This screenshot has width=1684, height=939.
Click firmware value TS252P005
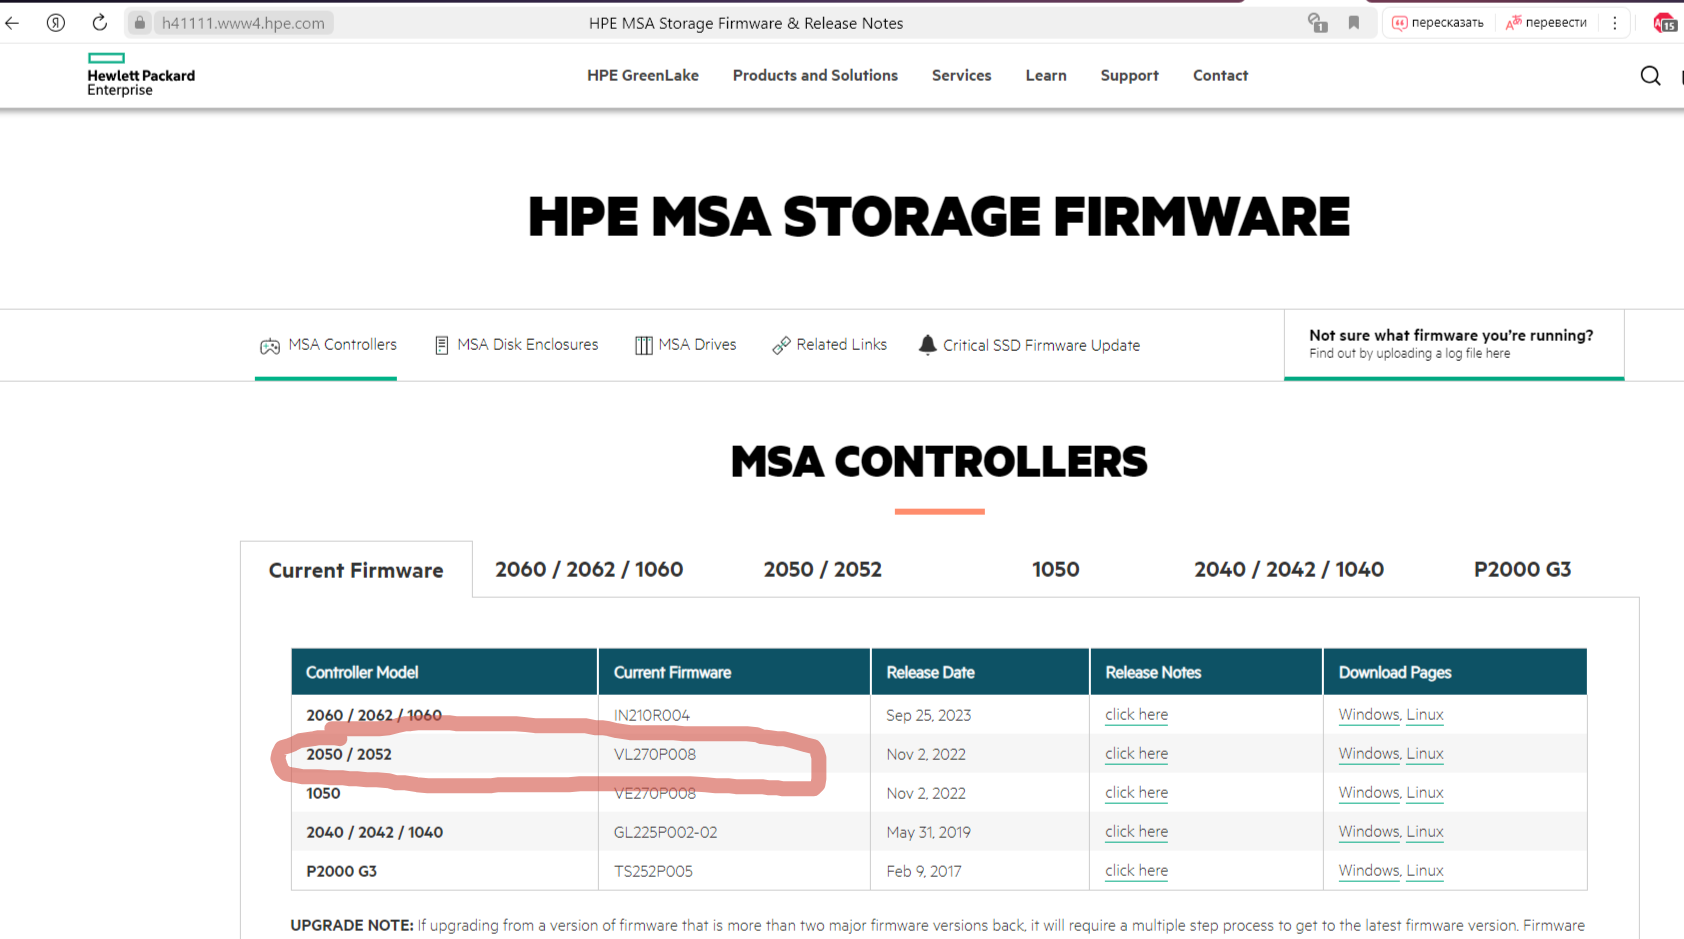click(x=653, y=871)
